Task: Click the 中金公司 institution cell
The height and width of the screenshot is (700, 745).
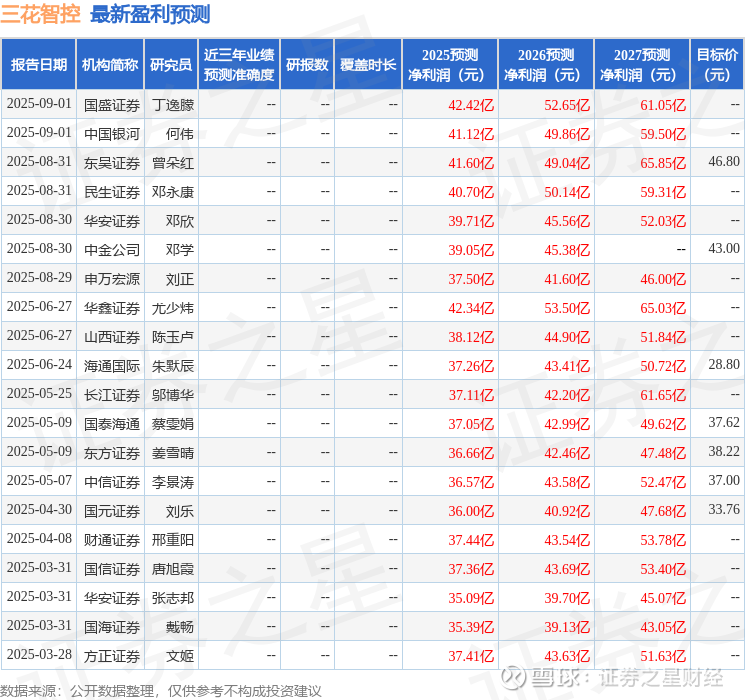Action: (112, 250)
